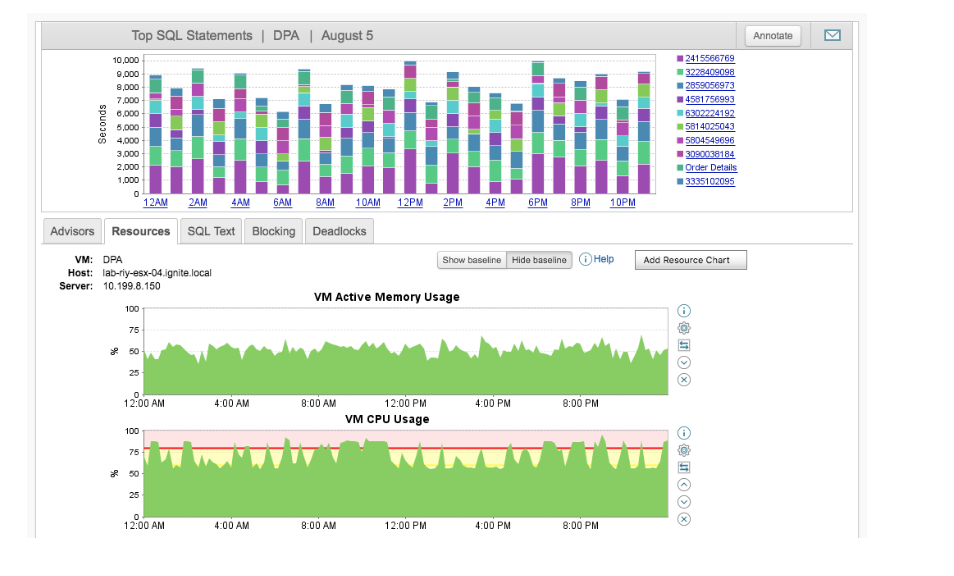This screenshot has height=576, width=954.
Task: Open info for VM CPU Usage chart
Action: (684, 433)
